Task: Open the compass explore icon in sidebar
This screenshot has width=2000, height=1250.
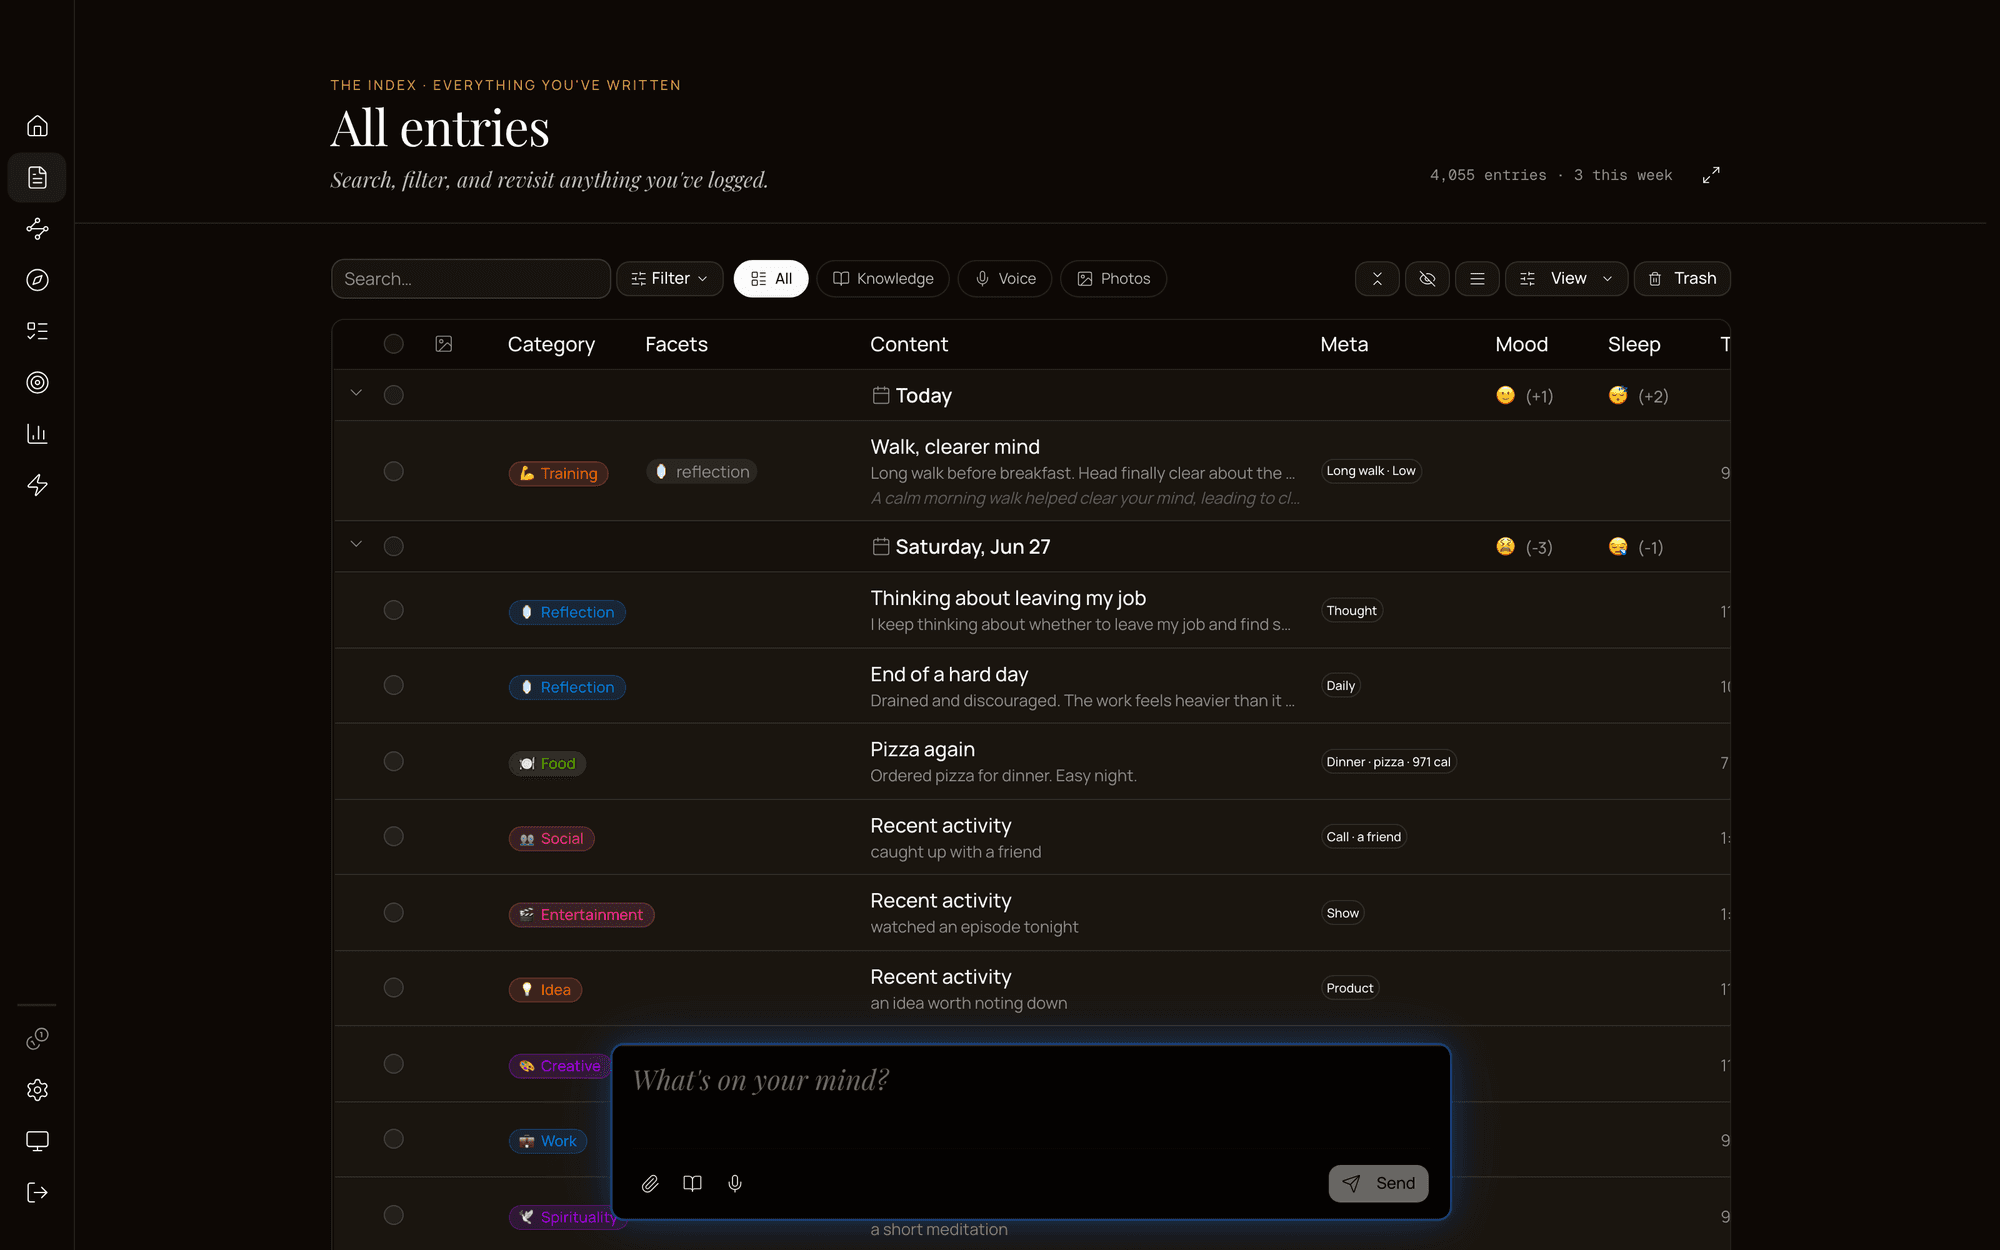Action: [x=37, y=280]
